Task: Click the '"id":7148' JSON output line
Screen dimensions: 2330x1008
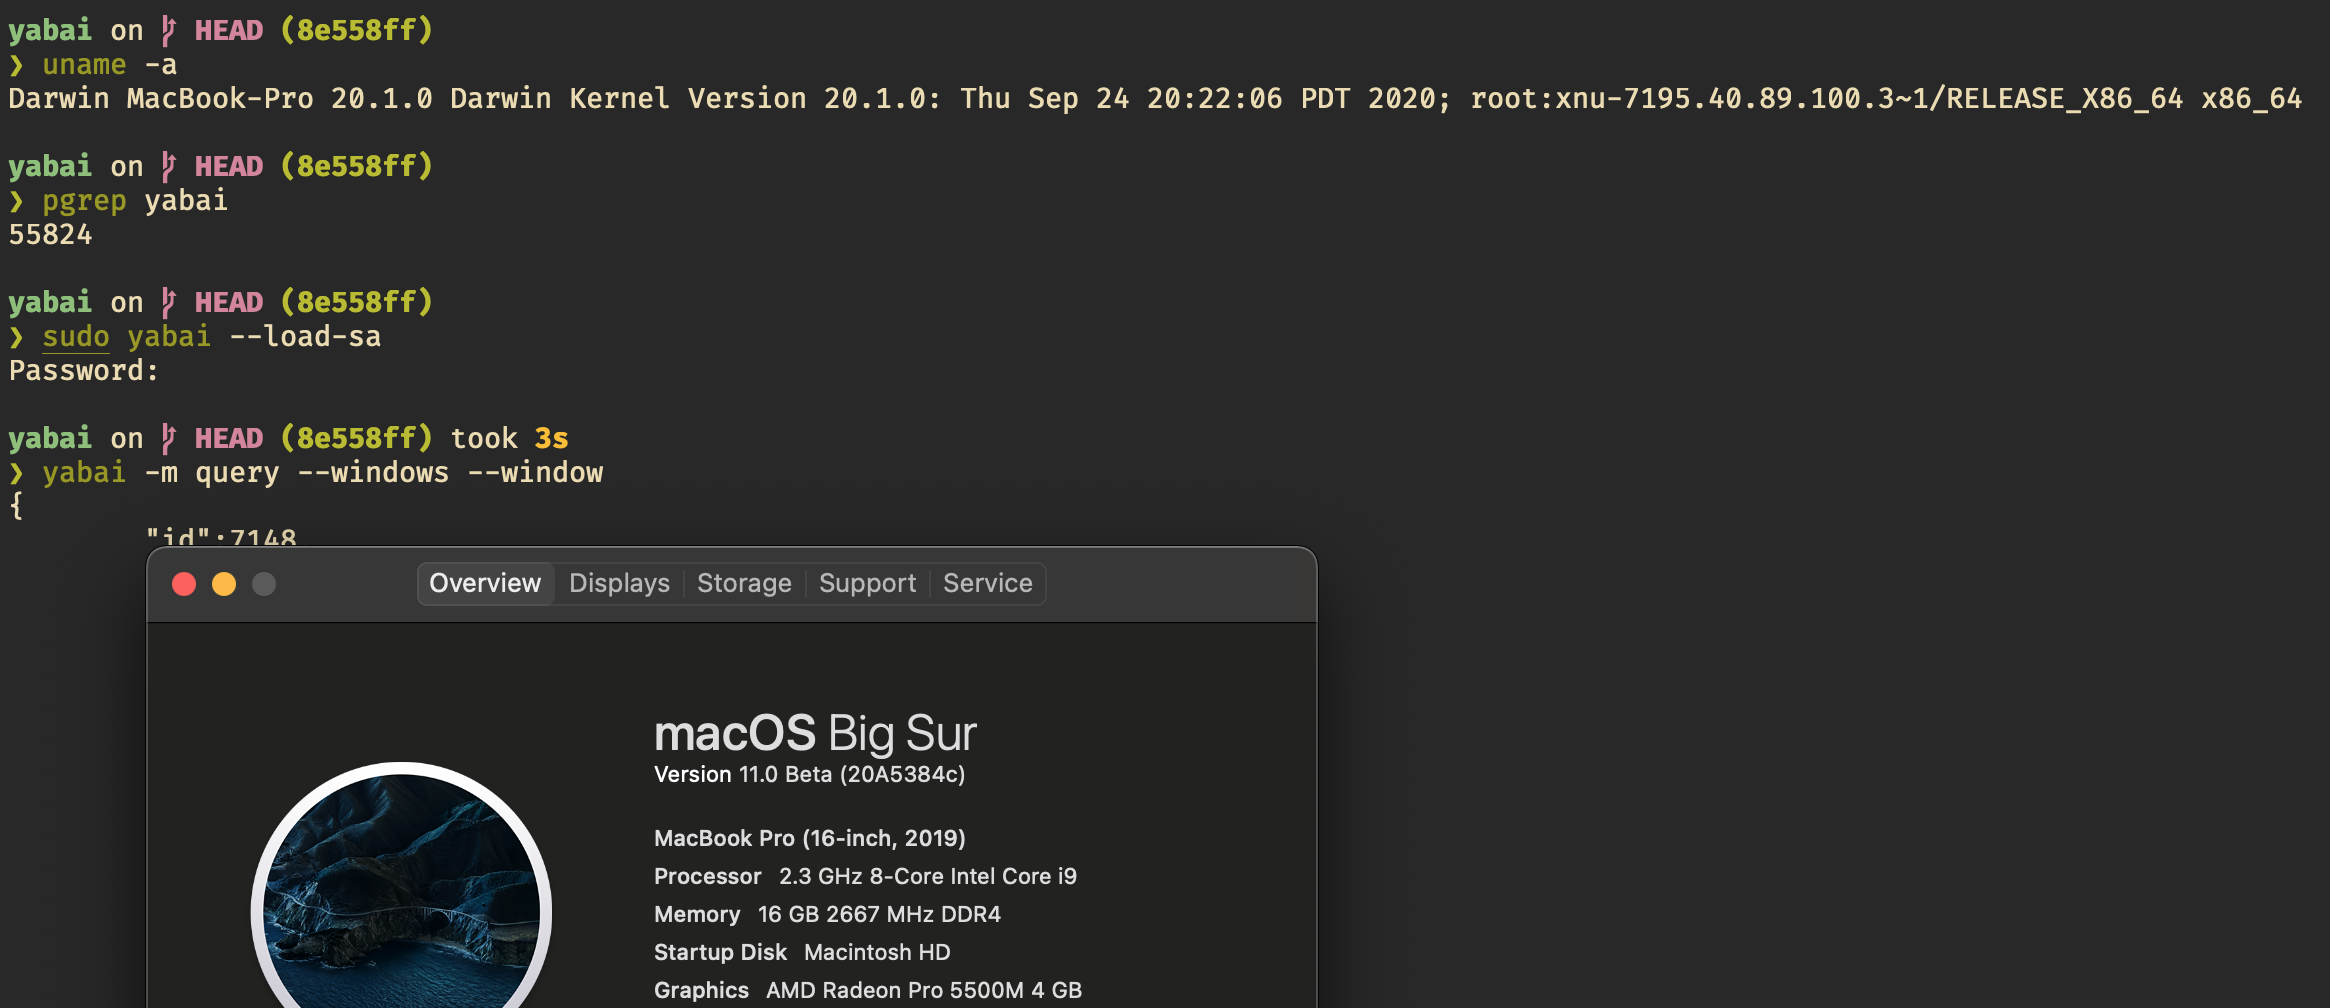Action: coord(221,535)
